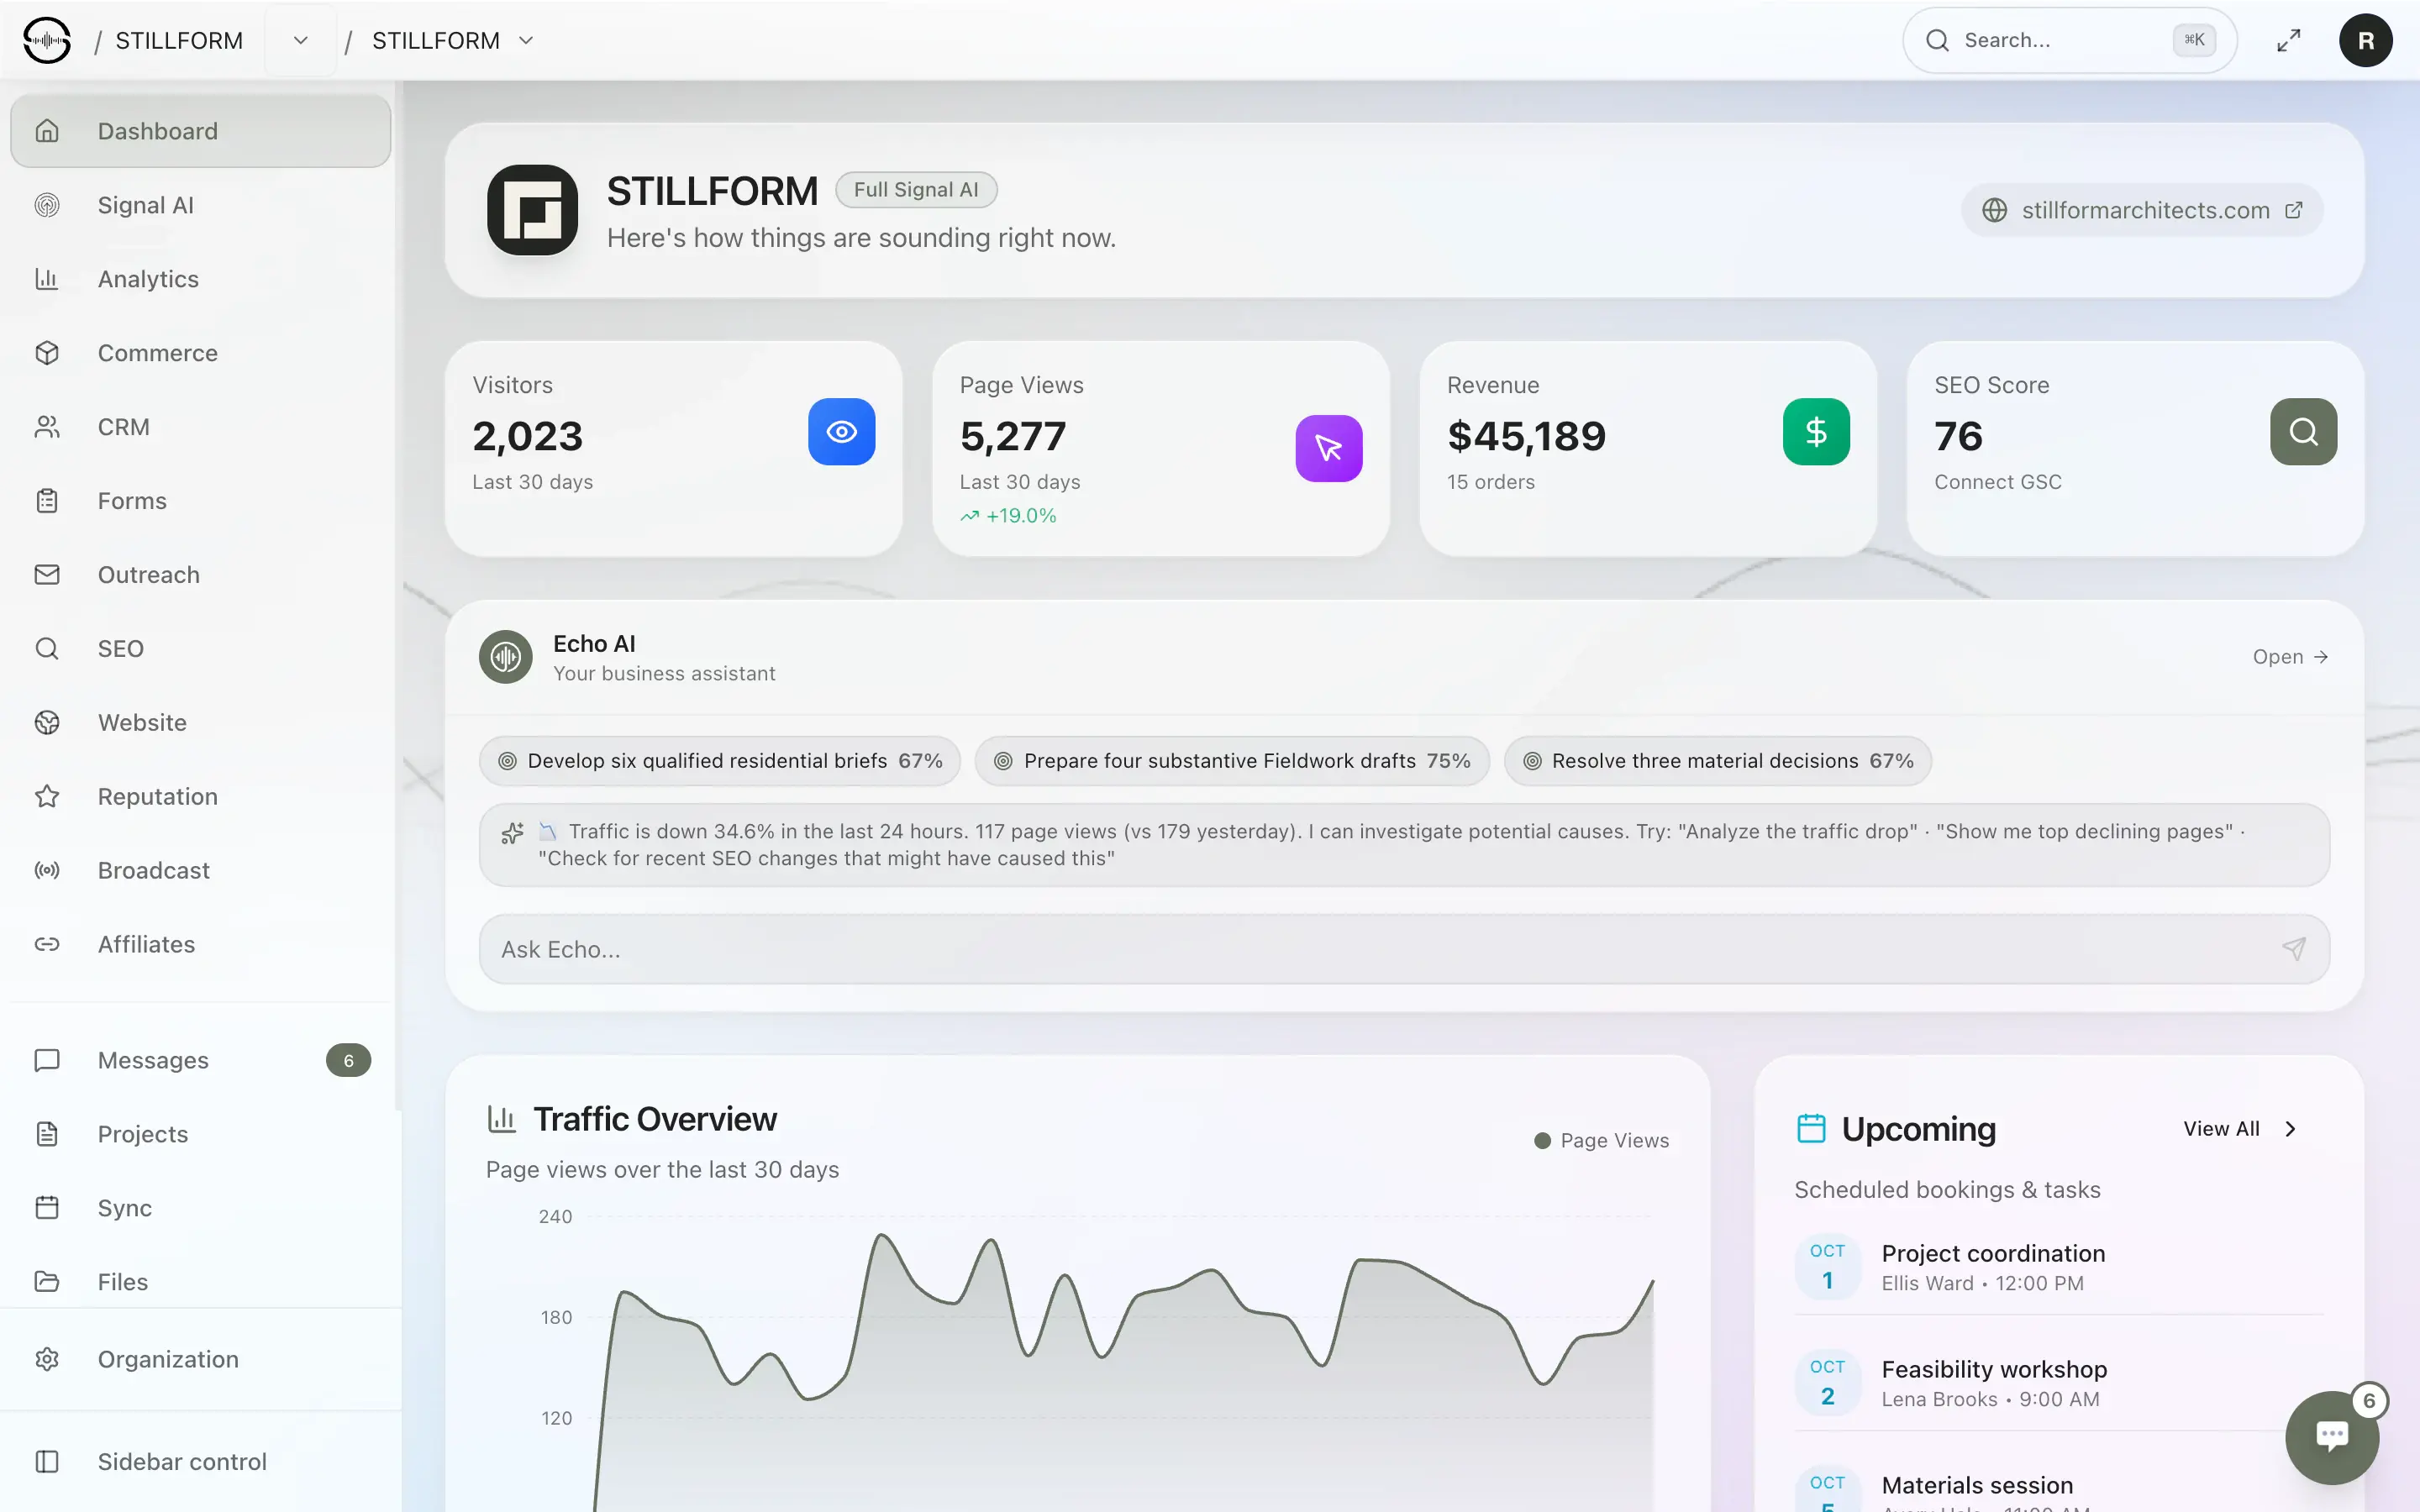2420x1512 pixels.
Task: Toggle the Sidebar control
Action: point(200,1462)
